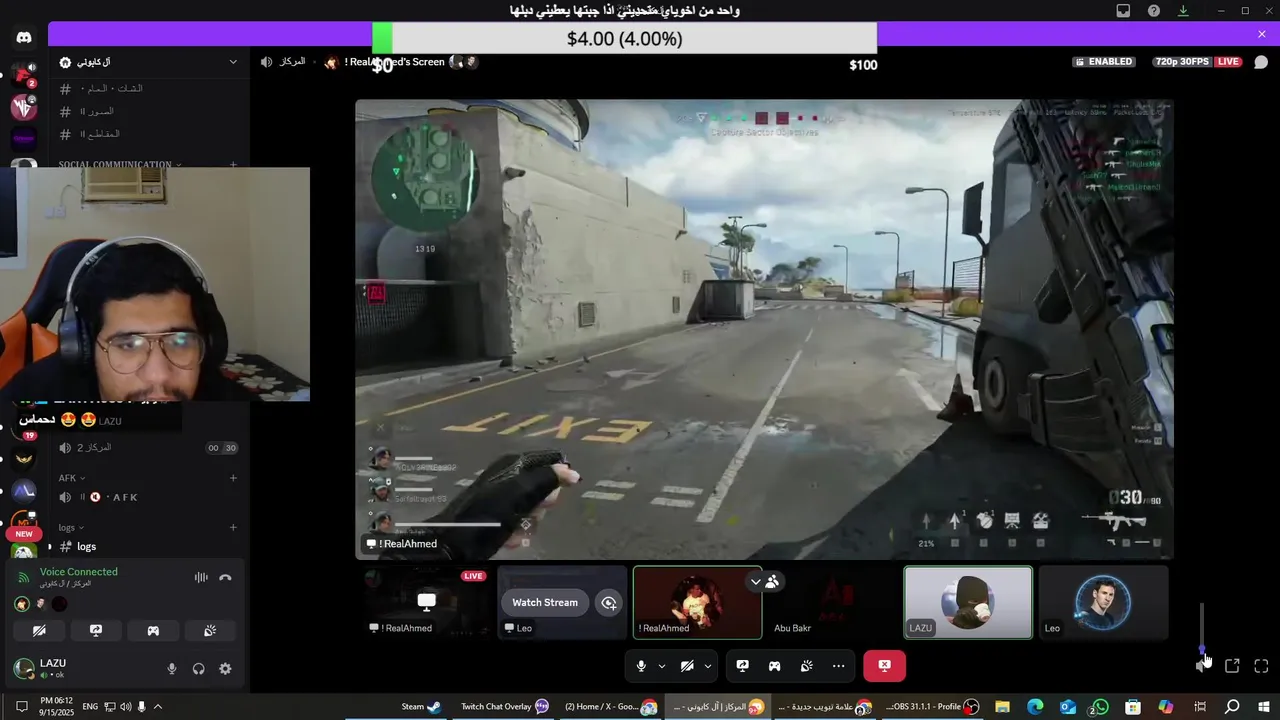Collapse the logs category
The image size is (1280, 720).
tap(71, 528)
